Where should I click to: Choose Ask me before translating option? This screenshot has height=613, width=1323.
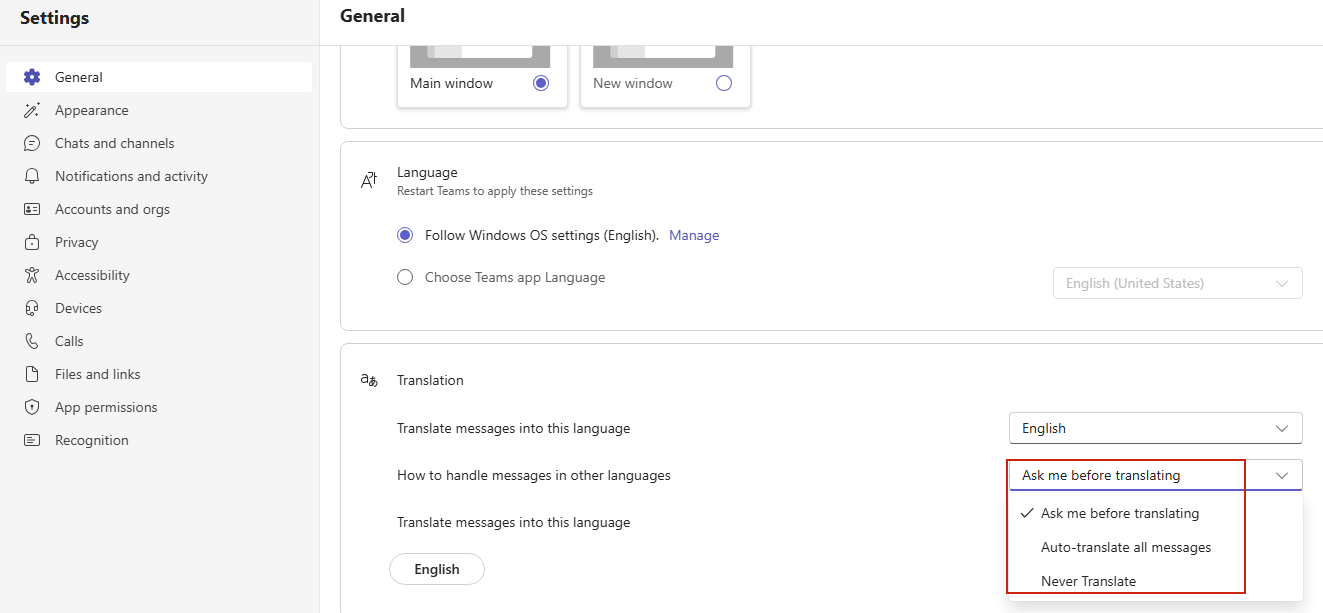pyautogui.click(x=1156, y=513)
